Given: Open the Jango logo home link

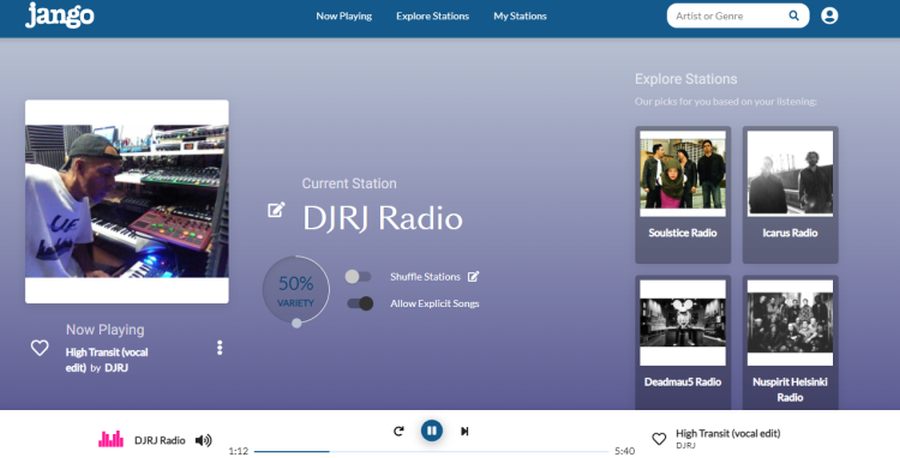Looking at the screenshot, I should coord(60,15).
